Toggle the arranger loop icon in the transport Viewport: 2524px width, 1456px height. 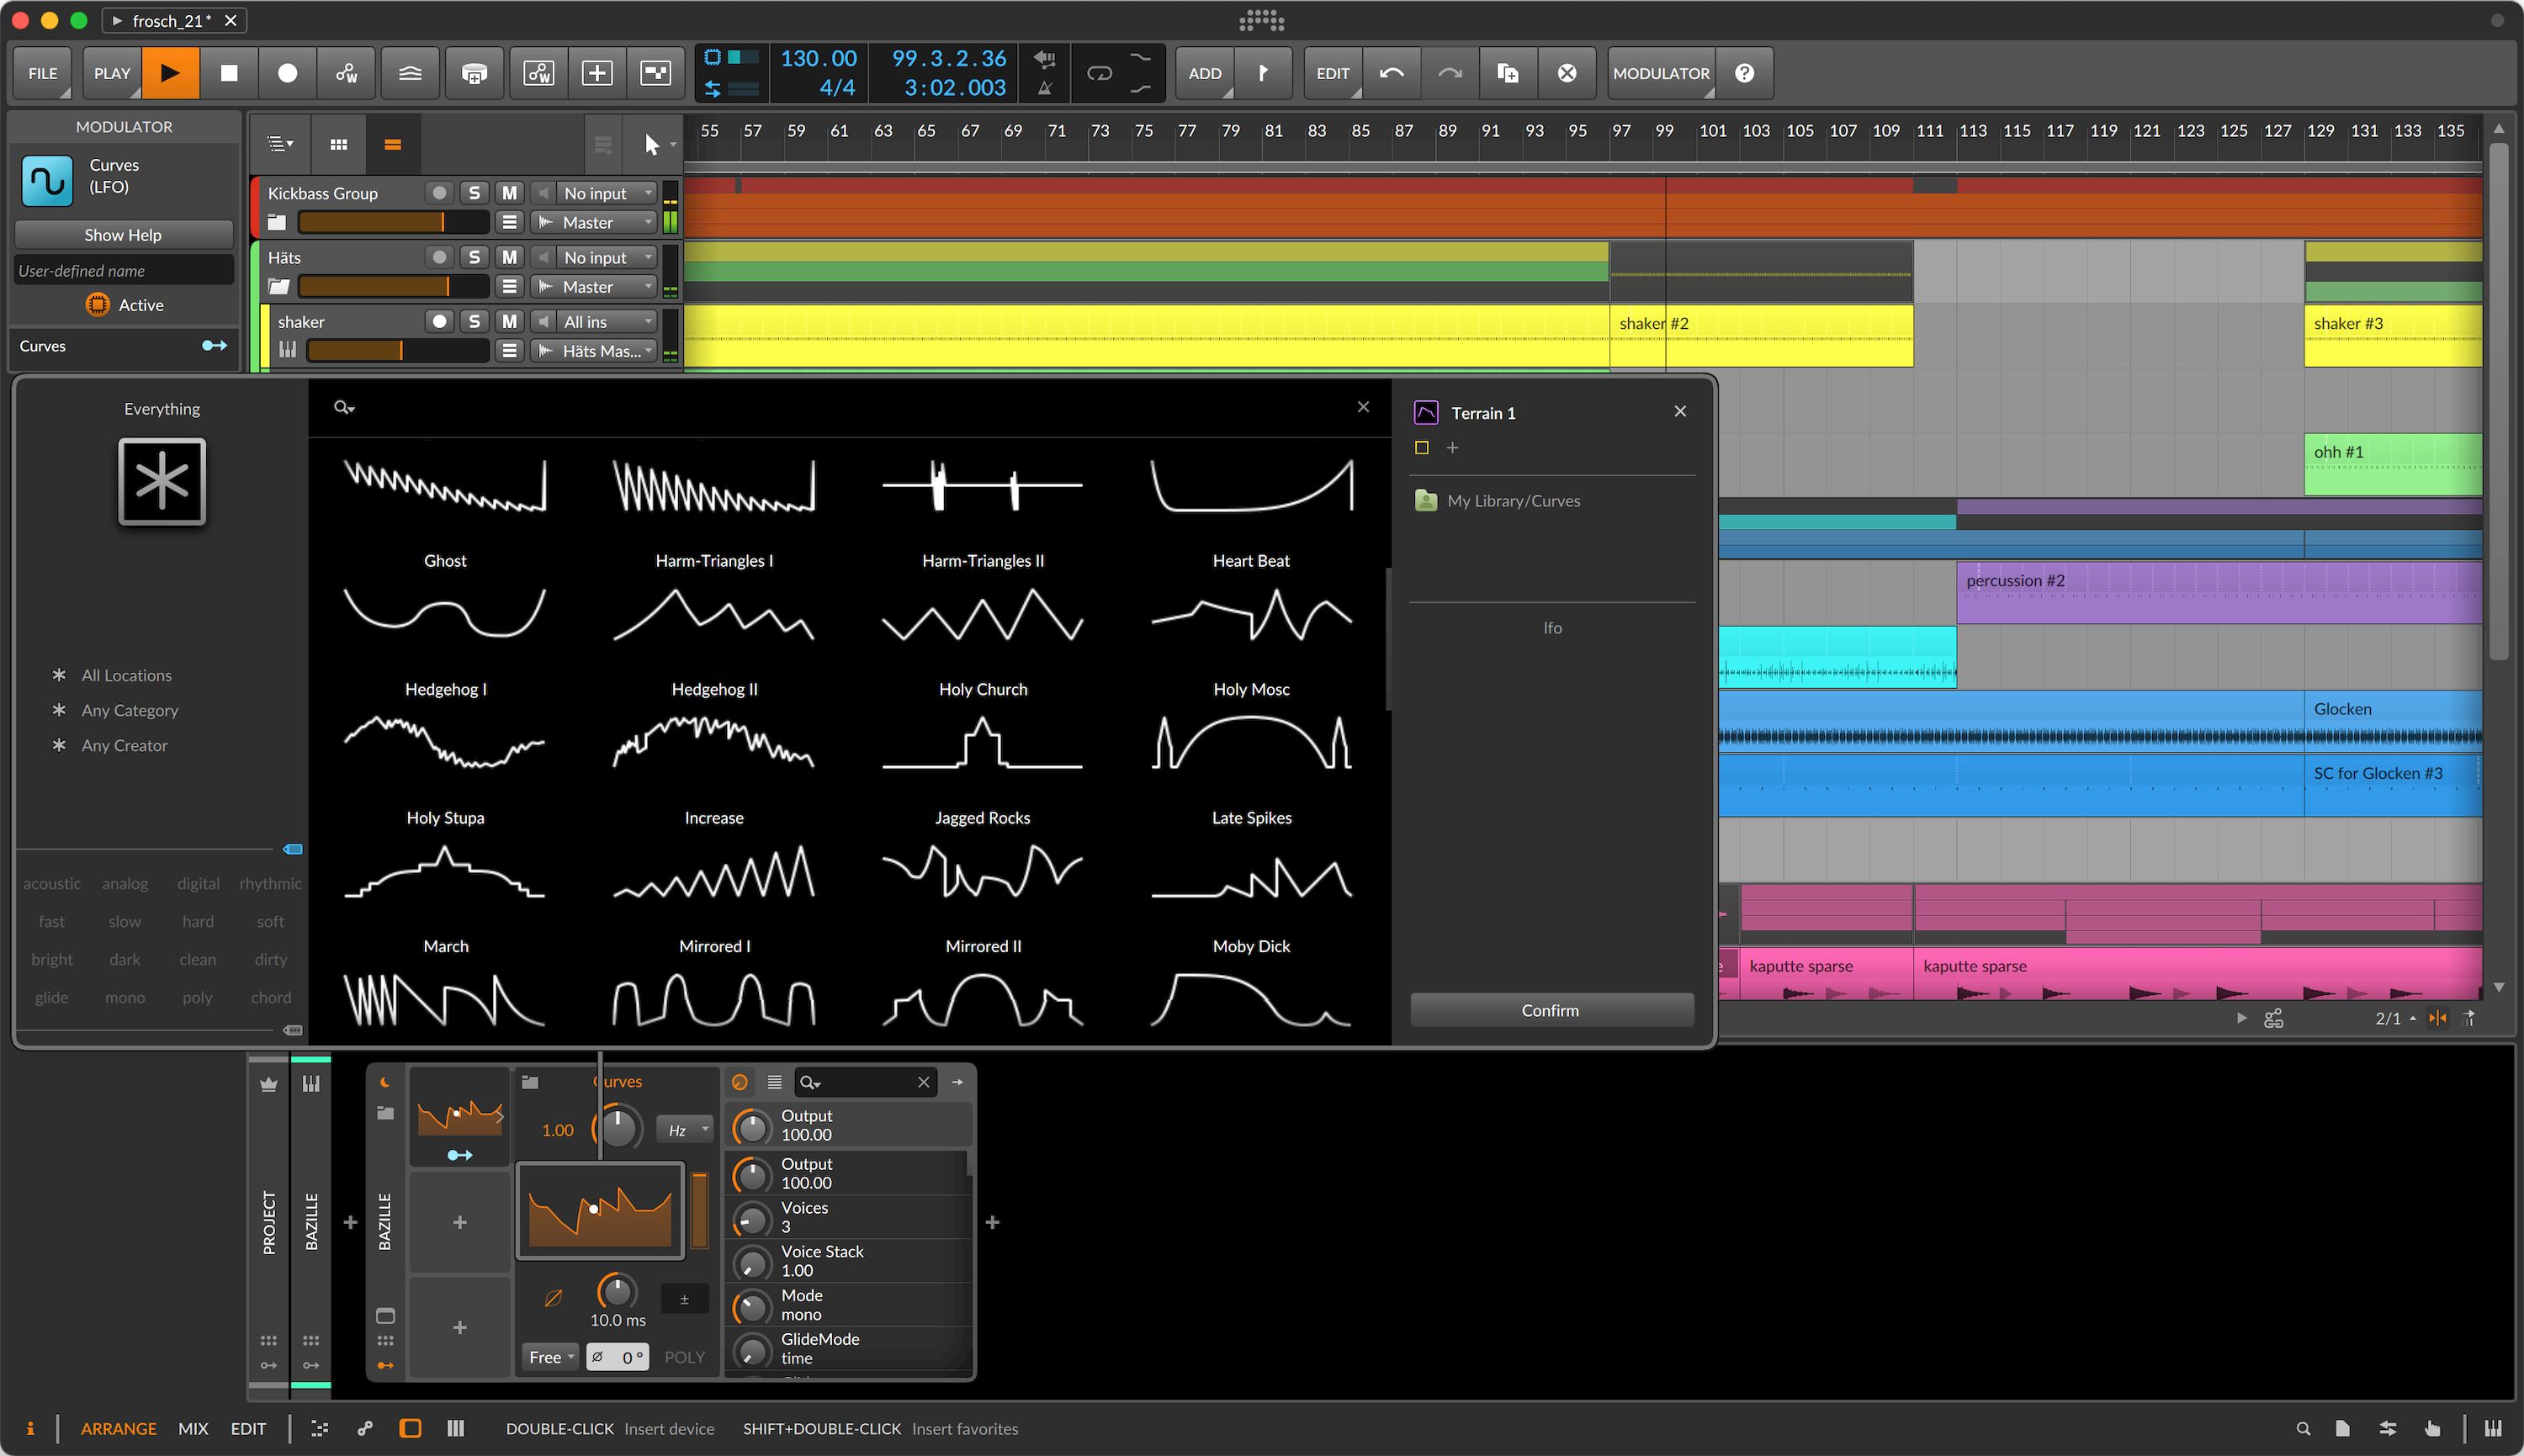coord(1099,73)
